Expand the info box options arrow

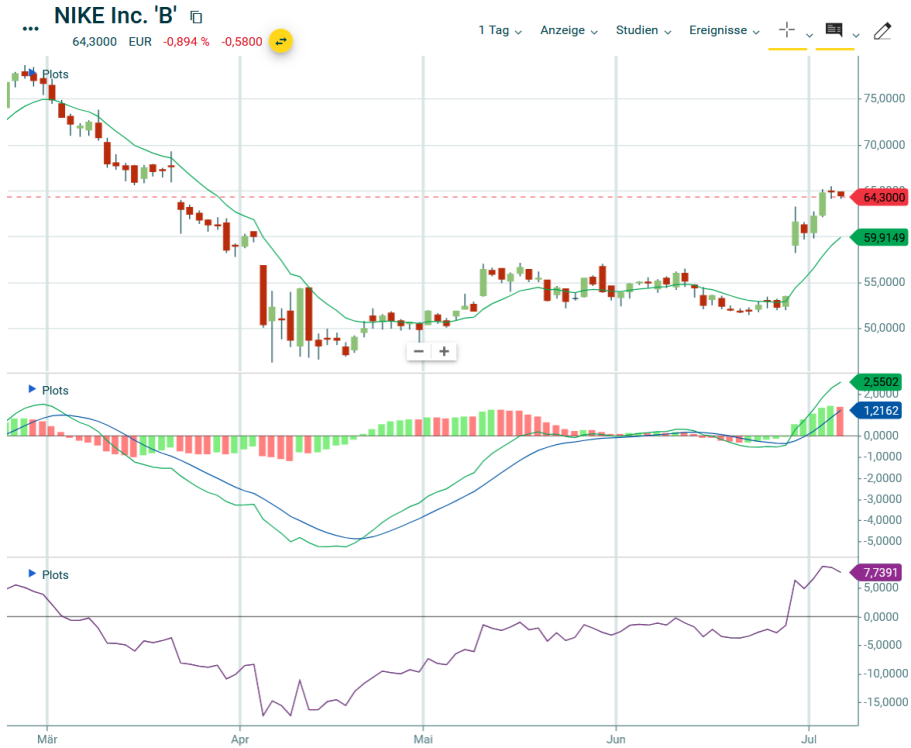click(x=856, y=35)
